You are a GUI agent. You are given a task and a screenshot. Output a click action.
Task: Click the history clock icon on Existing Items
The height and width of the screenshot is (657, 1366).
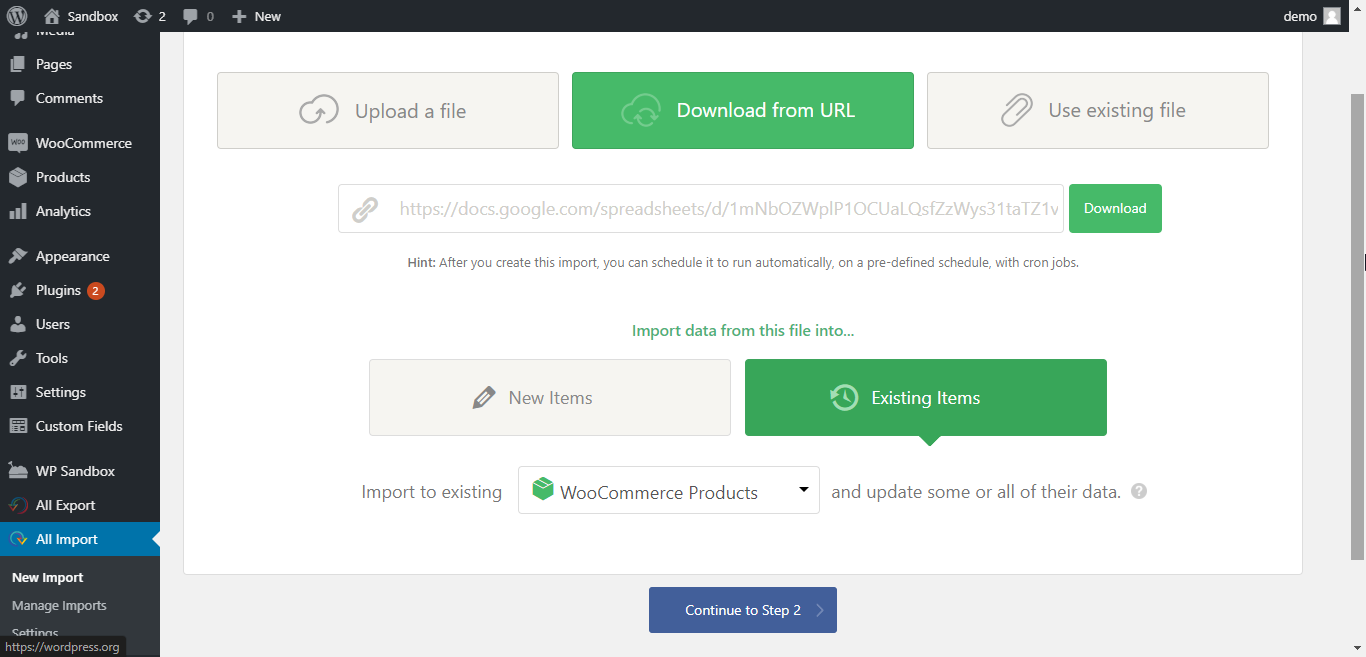(844, 398)
